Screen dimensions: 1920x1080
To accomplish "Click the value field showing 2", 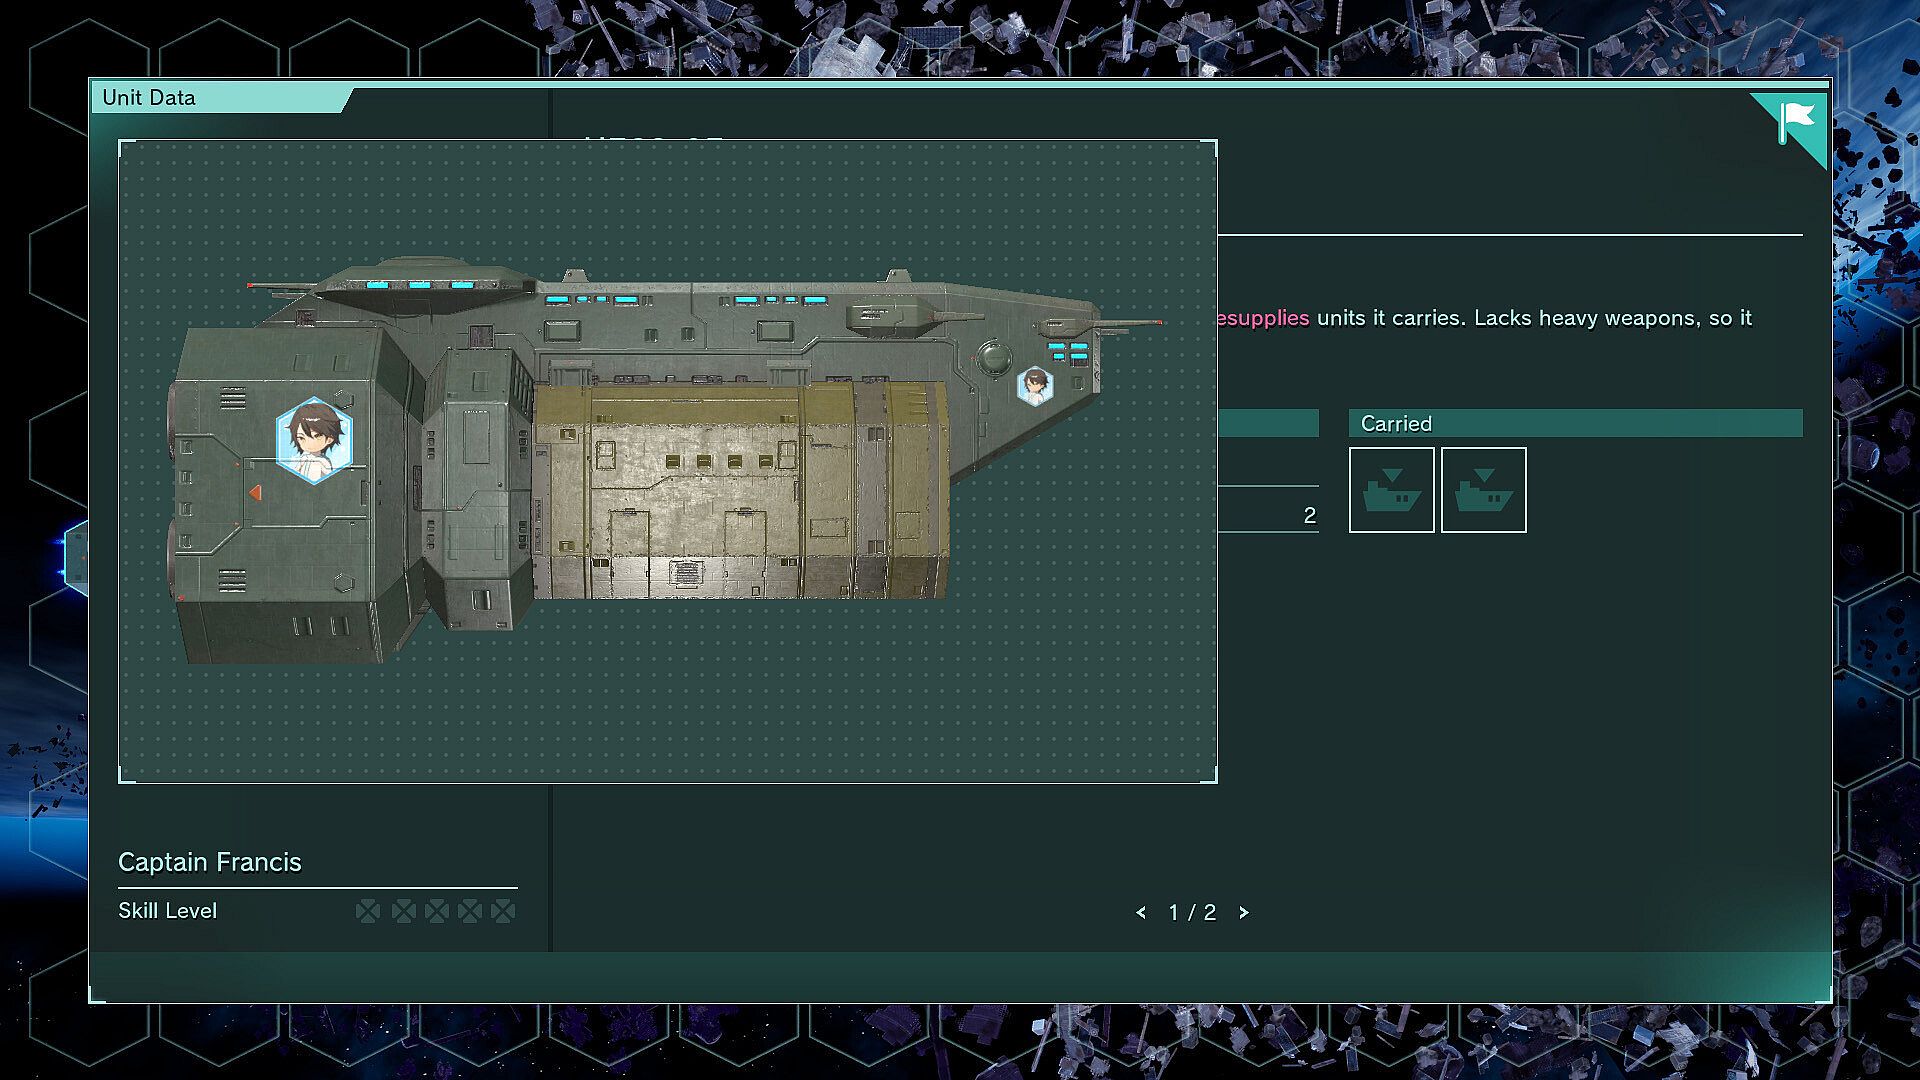I will 1268,515.
